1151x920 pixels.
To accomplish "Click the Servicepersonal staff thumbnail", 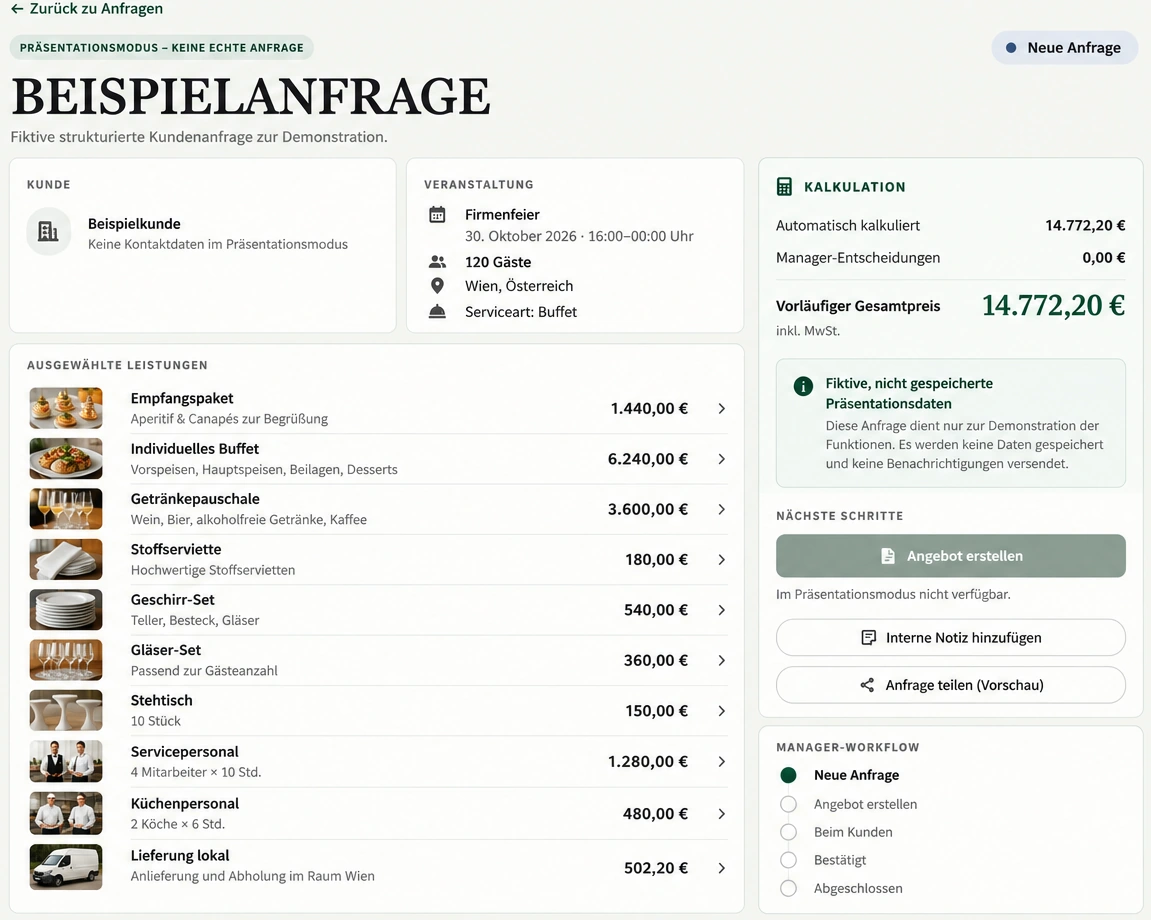I will click(x=66, y=761).
